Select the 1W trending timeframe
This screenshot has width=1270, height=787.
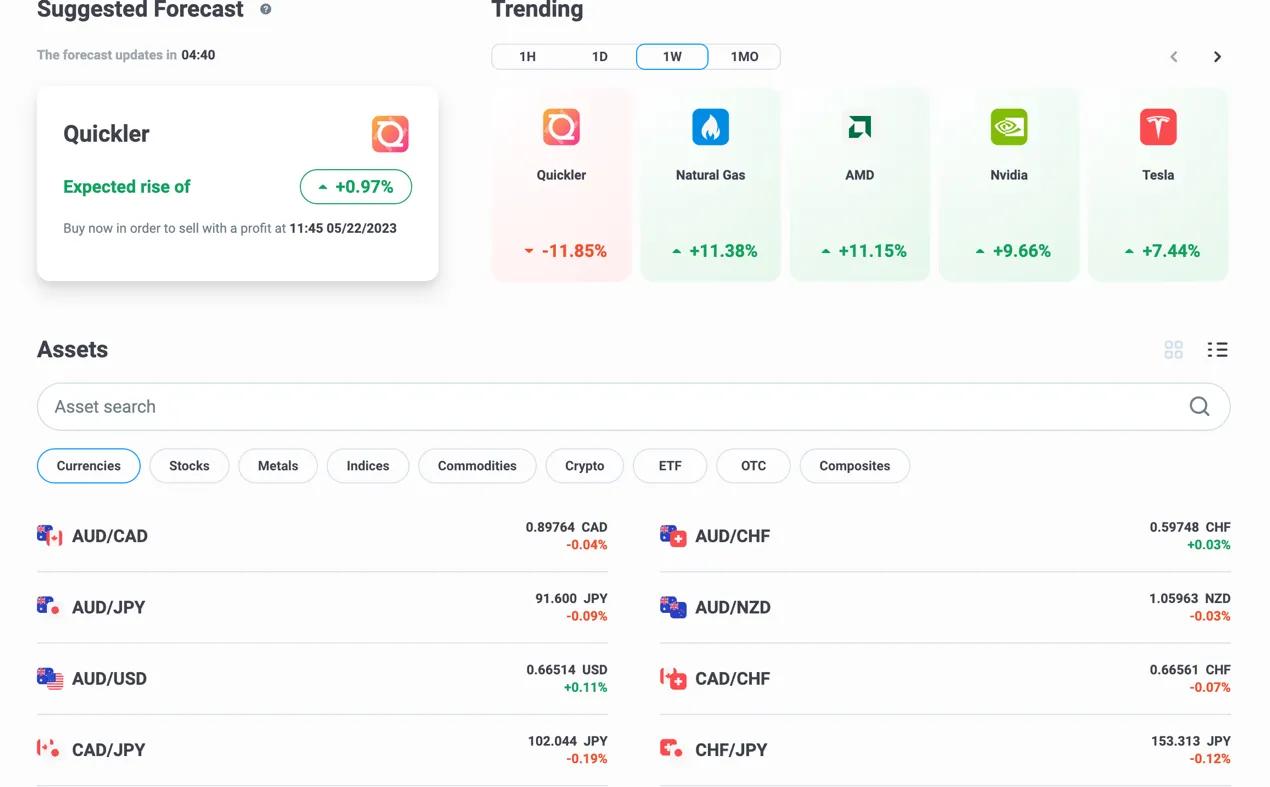672,57
